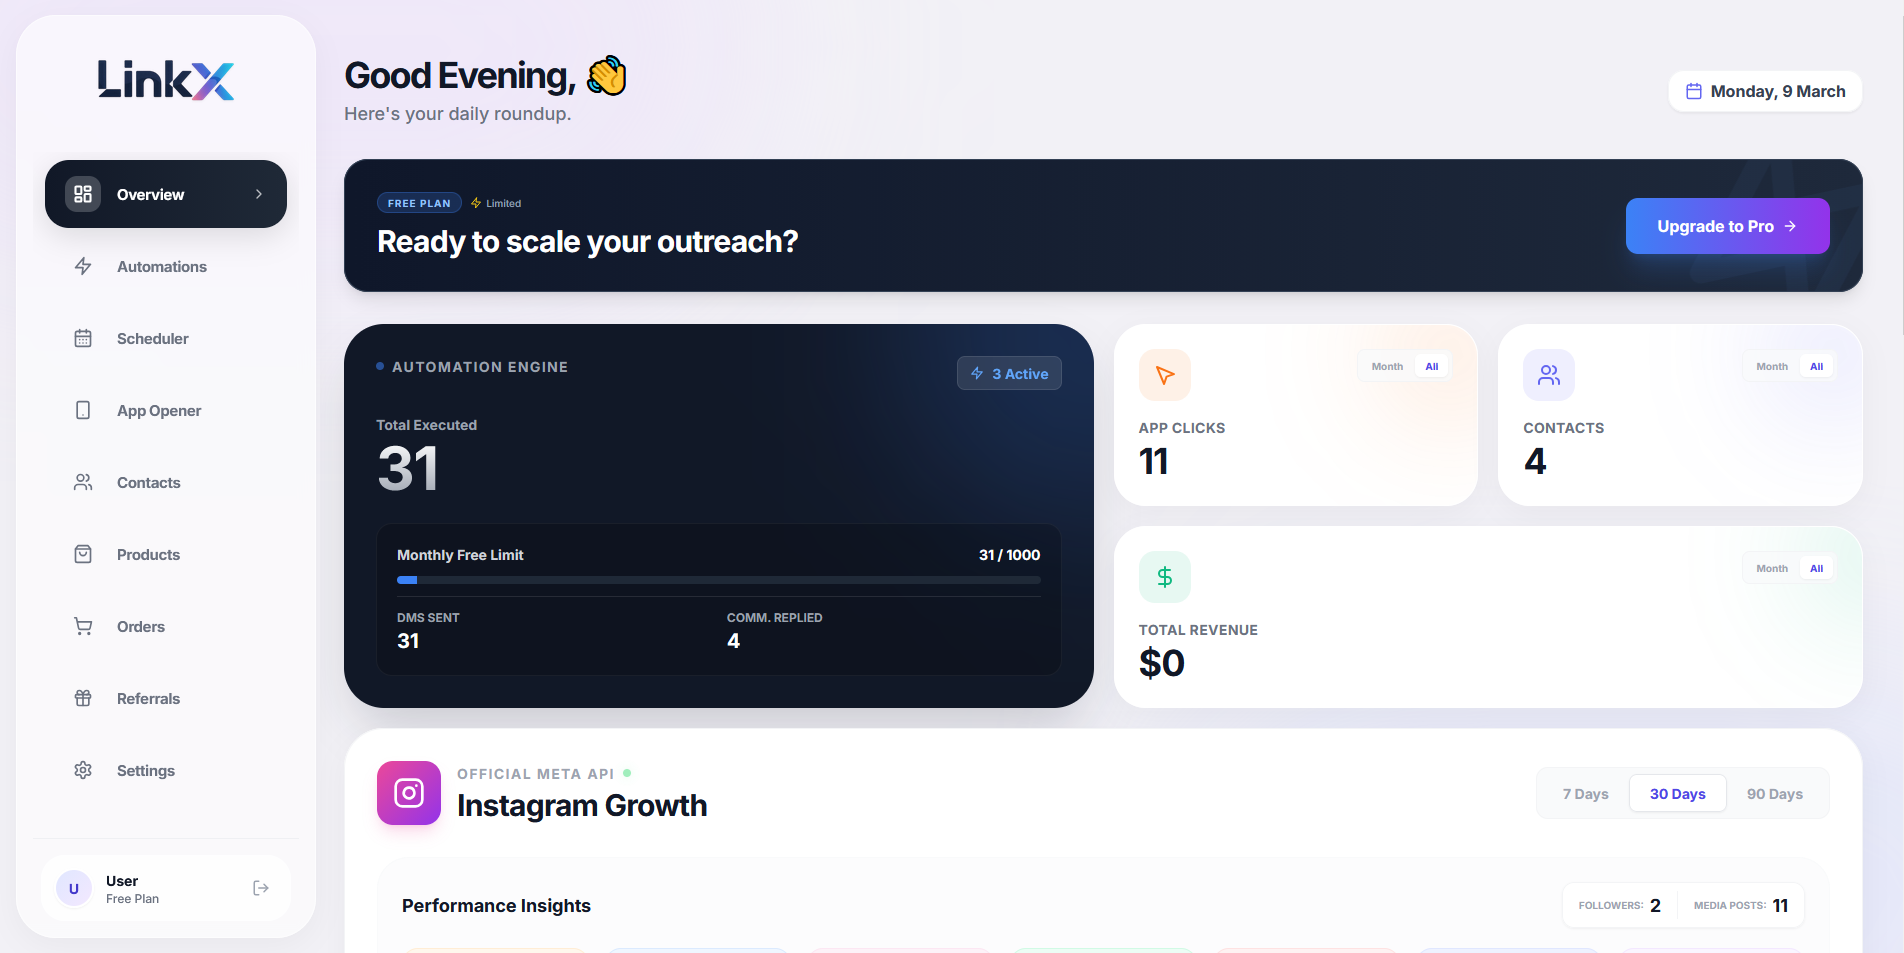
Task: Click the logout icon next to User Free Plan
Action: pyautogui.click(x=260, y=888)
